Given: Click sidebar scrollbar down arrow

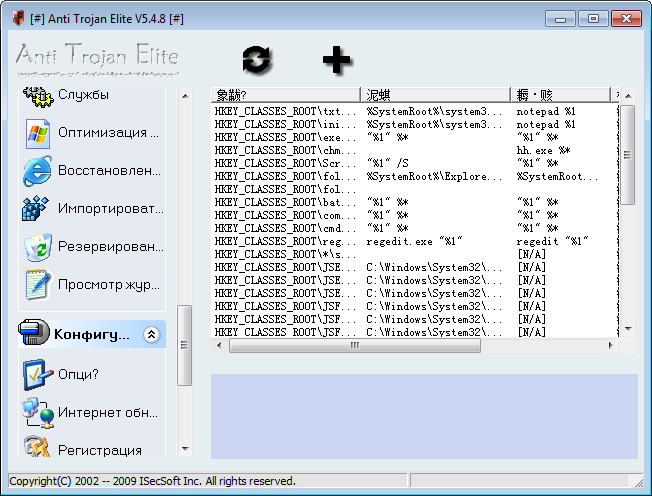Looking at the screenshot, I should point(185,449).
